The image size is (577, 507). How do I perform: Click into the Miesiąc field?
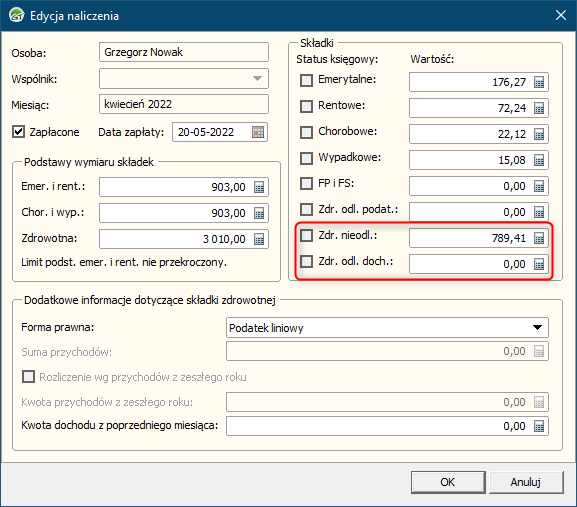184,104
